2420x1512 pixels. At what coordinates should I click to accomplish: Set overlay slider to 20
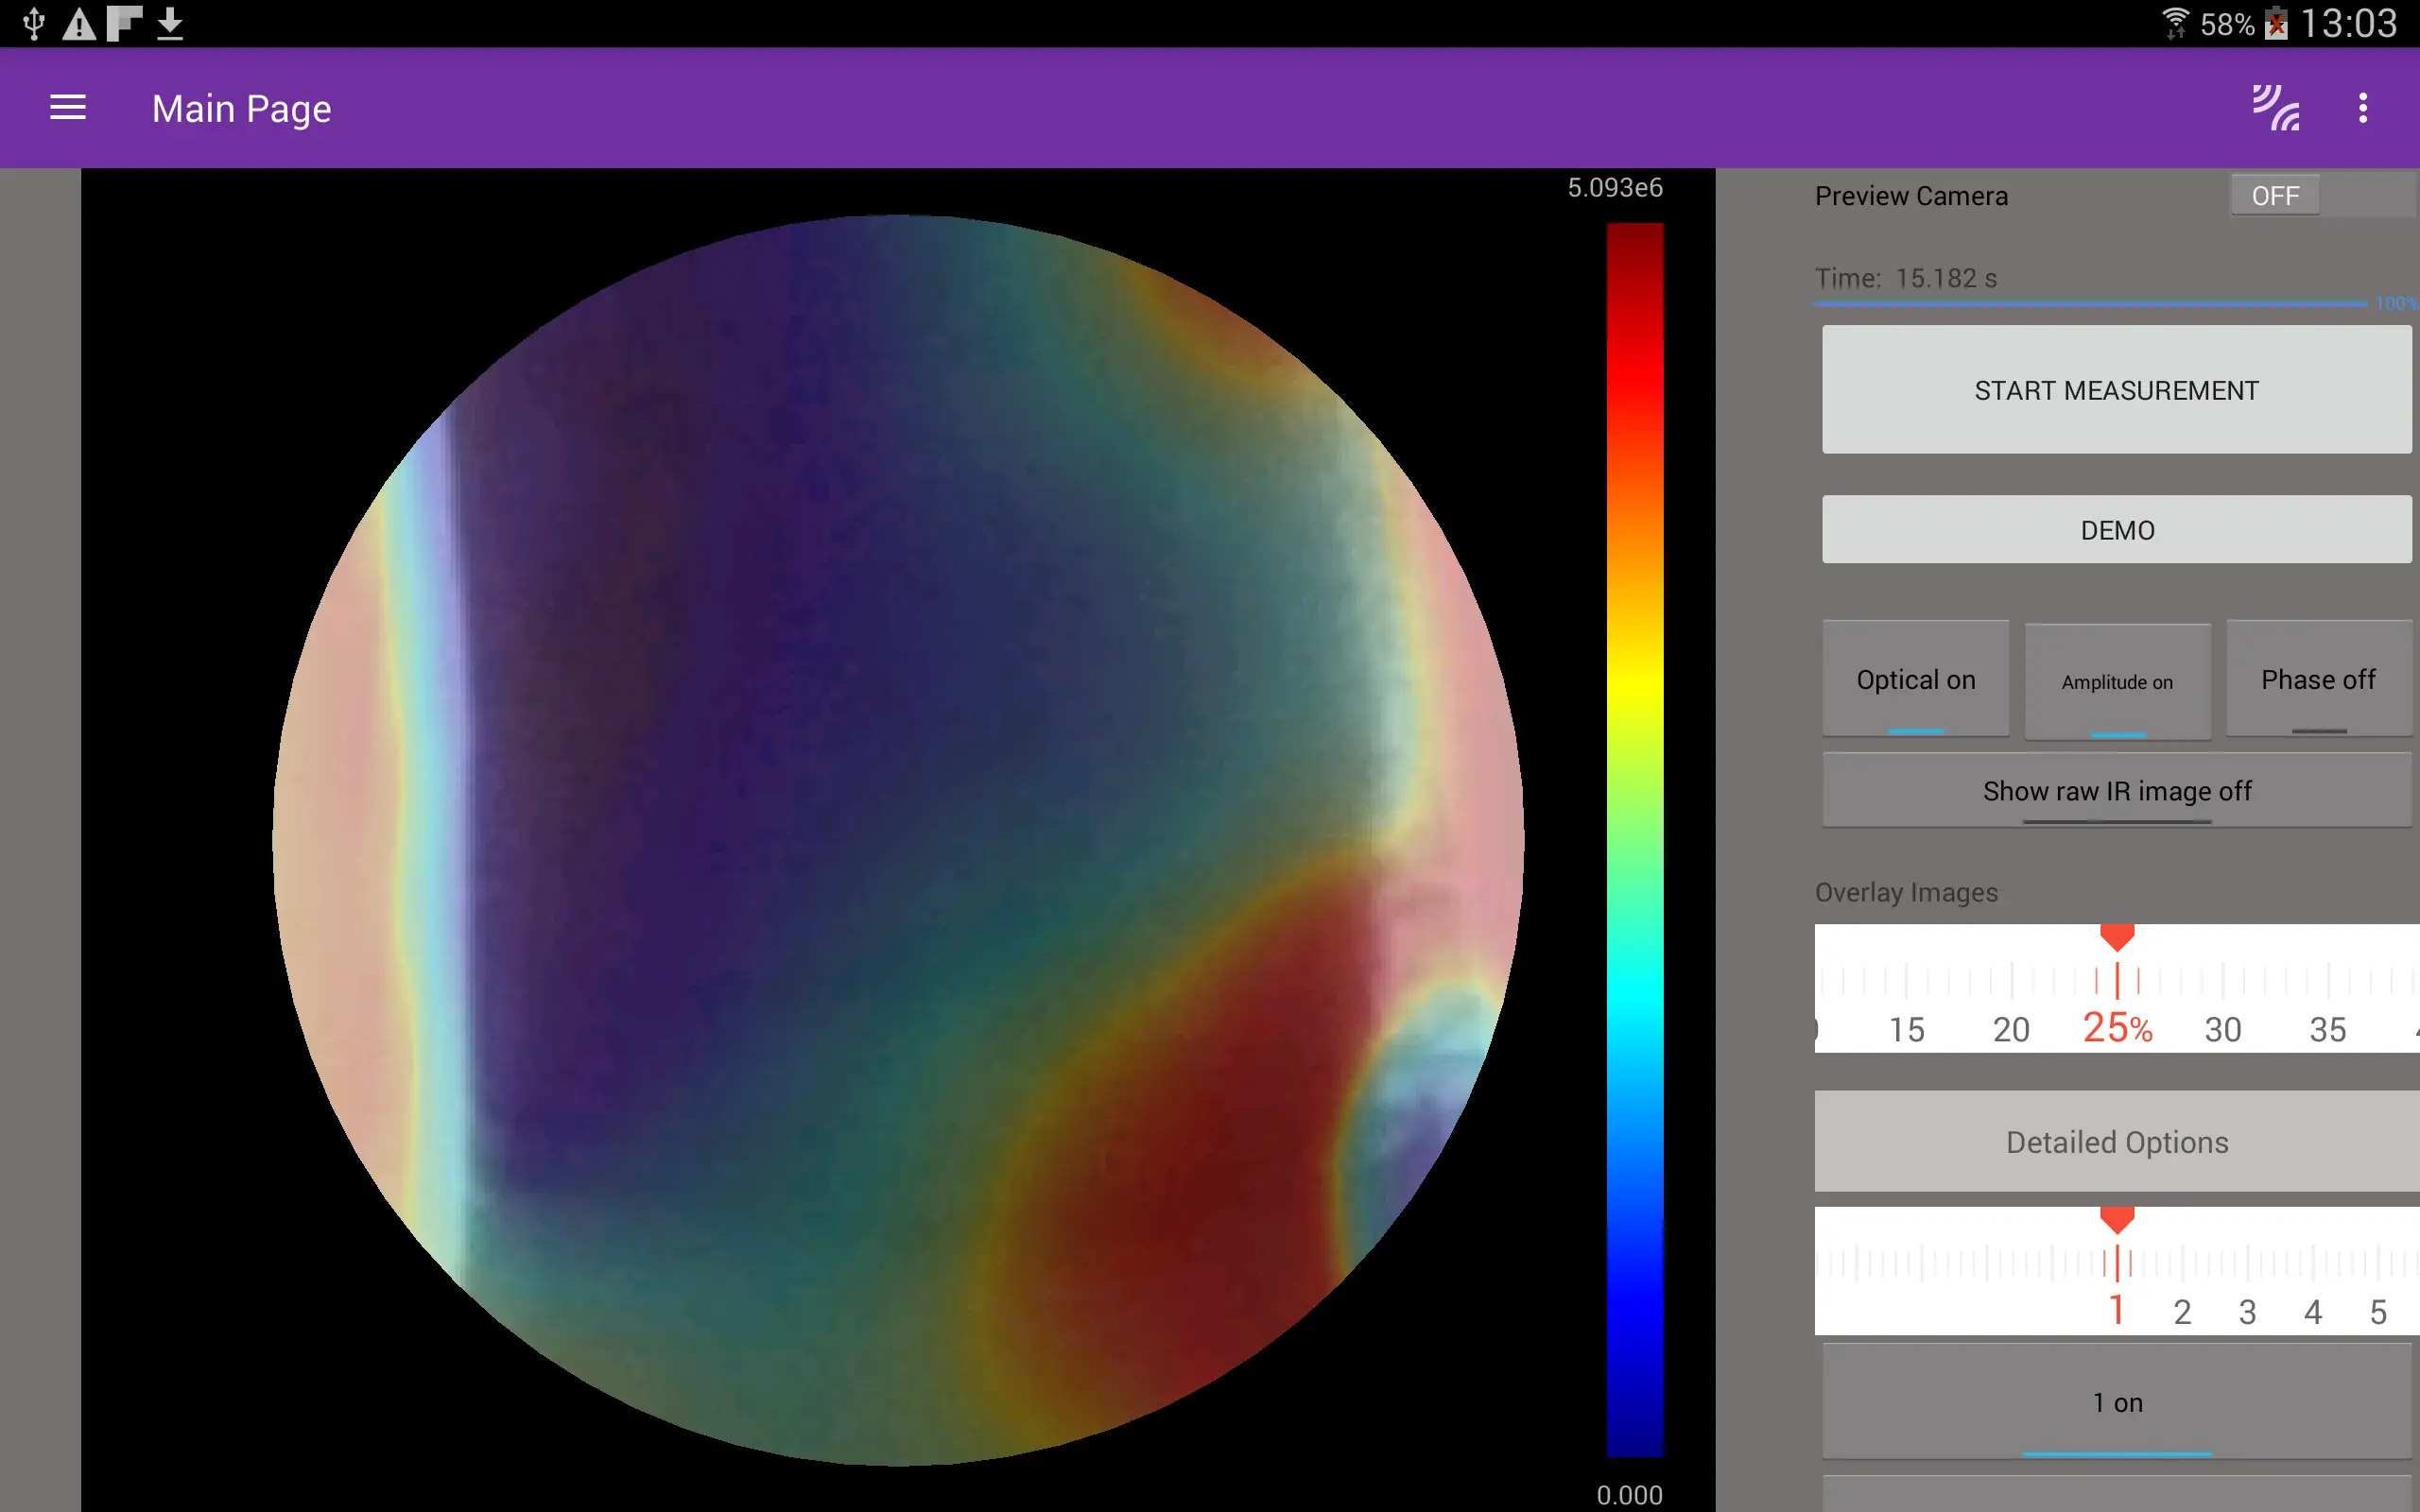coord(2011,1029)
